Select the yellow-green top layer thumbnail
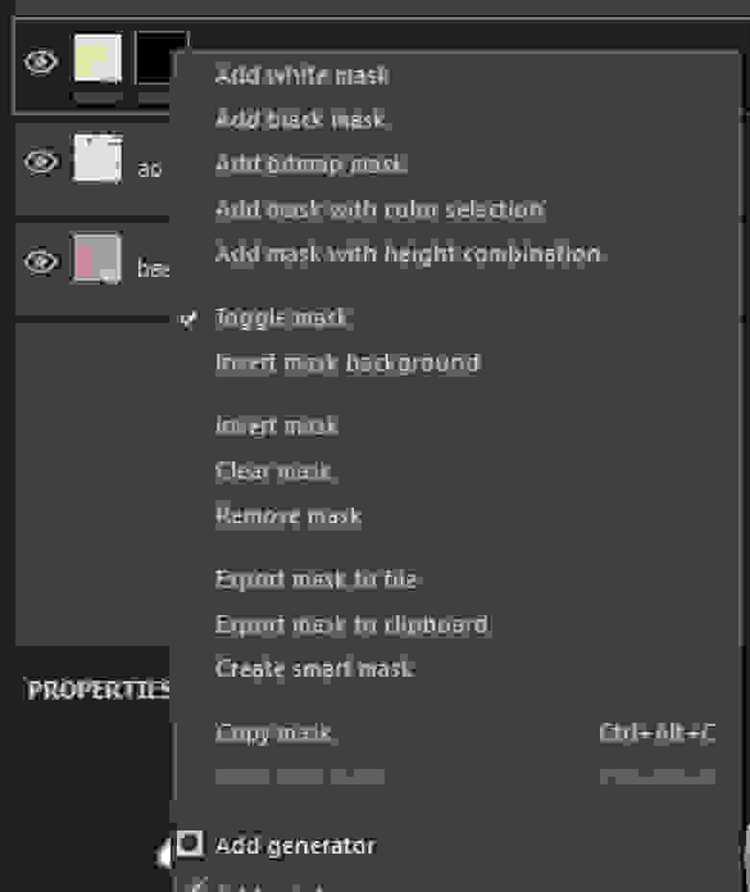The height and width of the screenshot is (892, 750). tap(97, 59)
